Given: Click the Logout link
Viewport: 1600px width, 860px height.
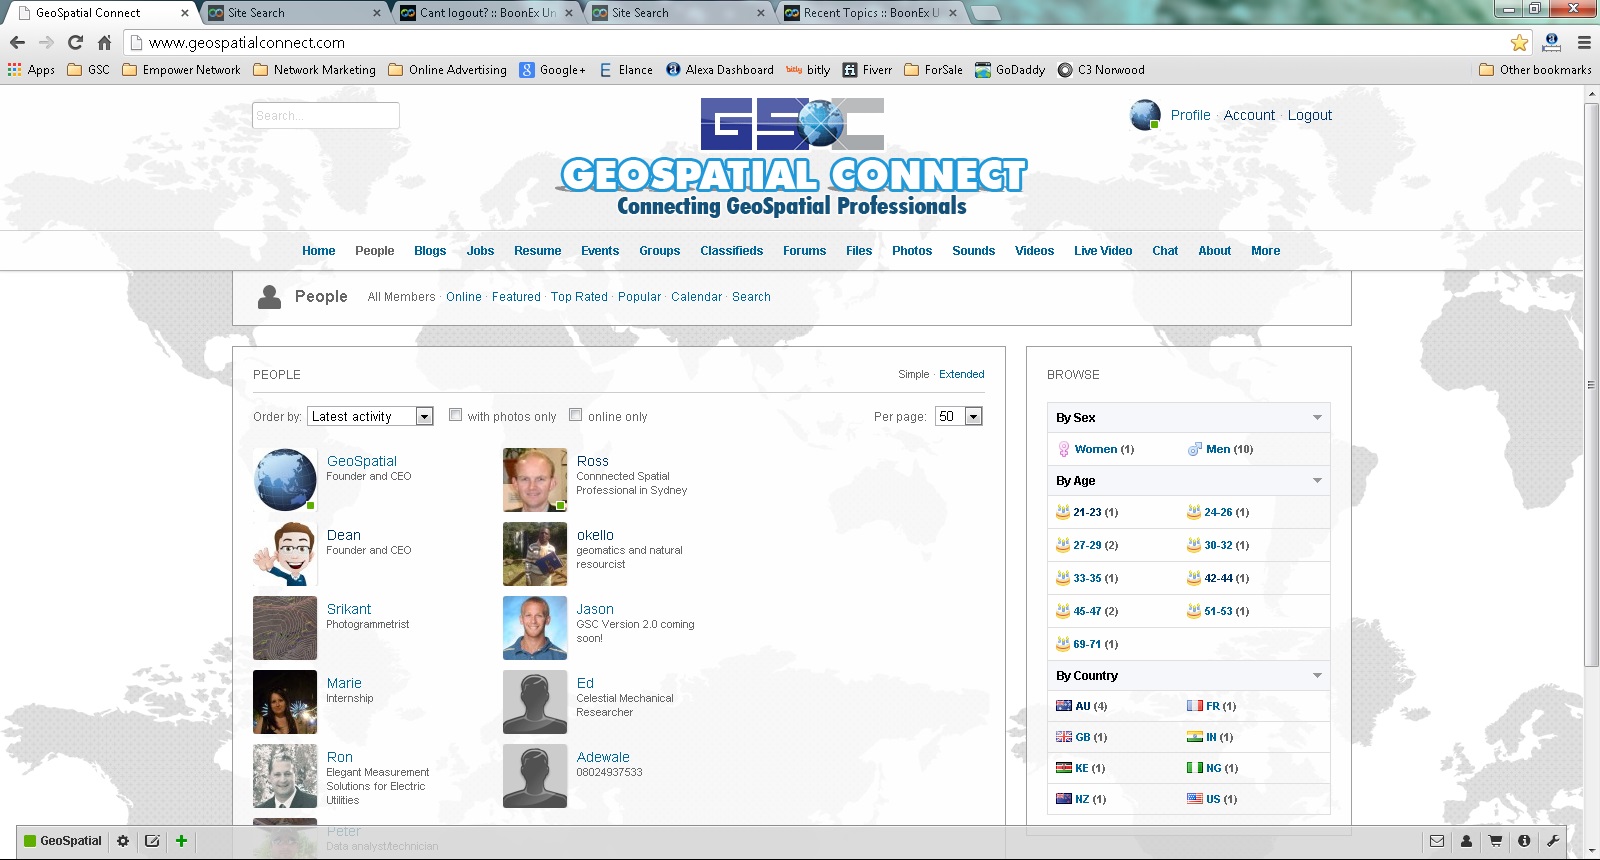Looking at the screenshot, I should [x=1309, y=115].
